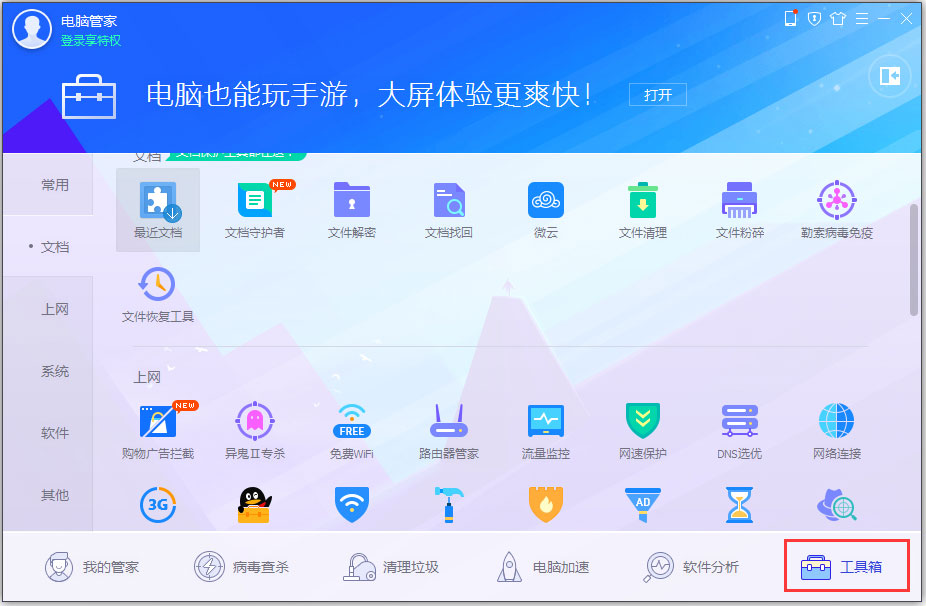This screenshot has height=606, width=926.
Task: Enable 购物广告拦截 shopping ad blocker
Action: coord(157,428)
